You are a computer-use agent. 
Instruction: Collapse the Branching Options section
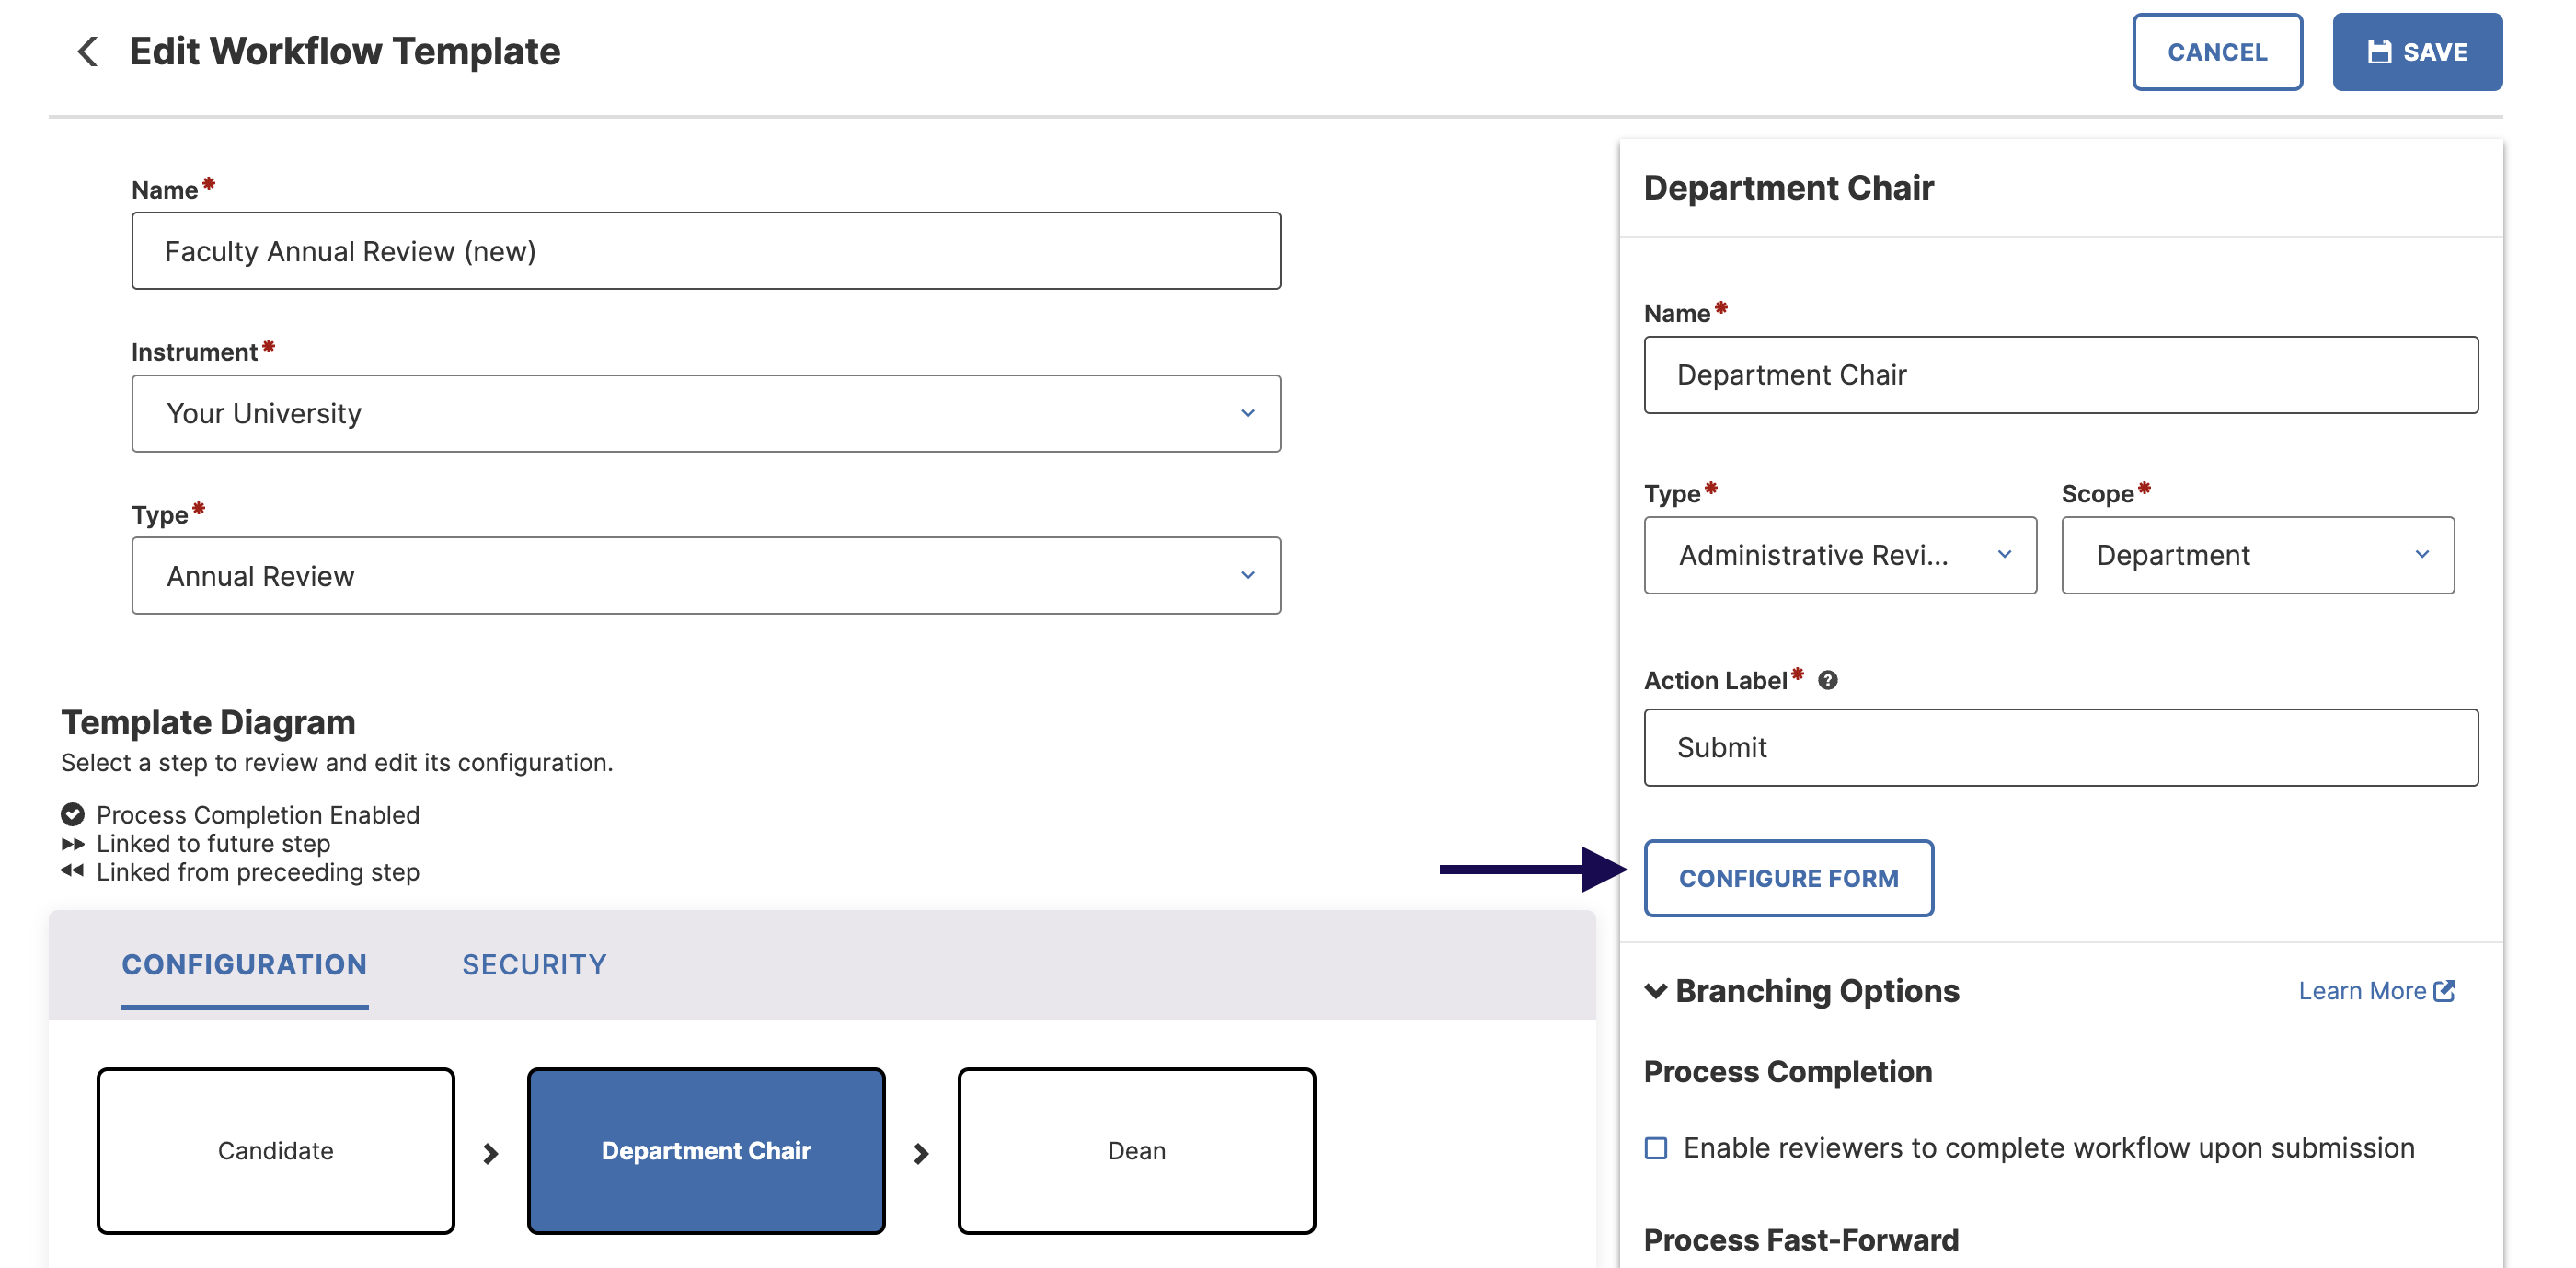pos(1655,990)
